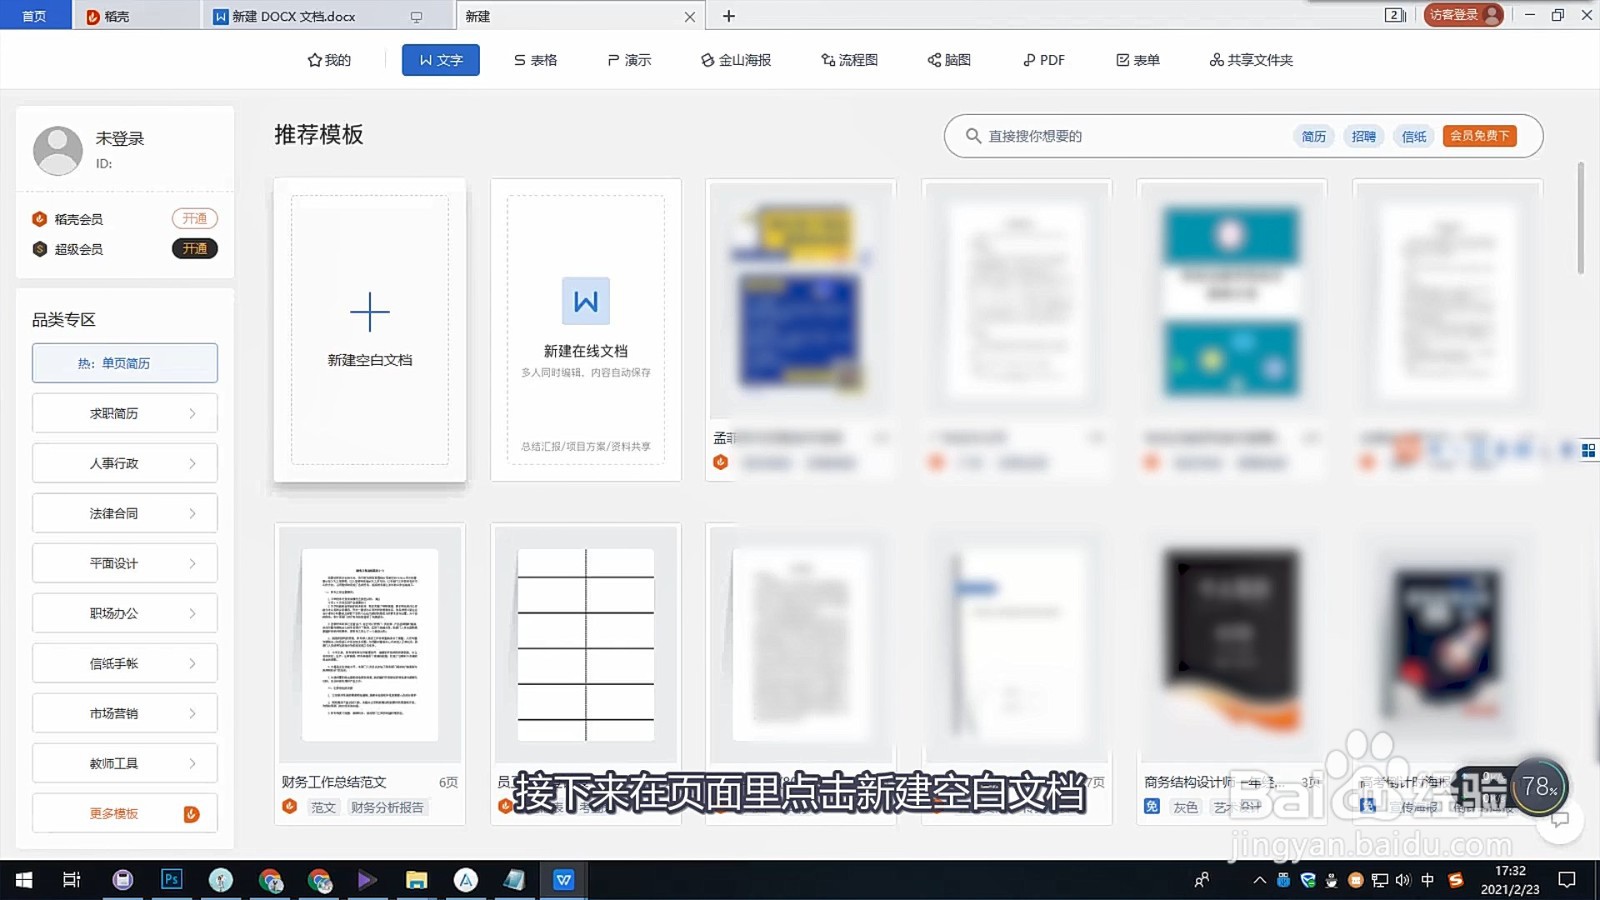The width and height of the screenshot is (1600, 900).
Task: Expand the 法律合同 category
Action: (124, 512)
